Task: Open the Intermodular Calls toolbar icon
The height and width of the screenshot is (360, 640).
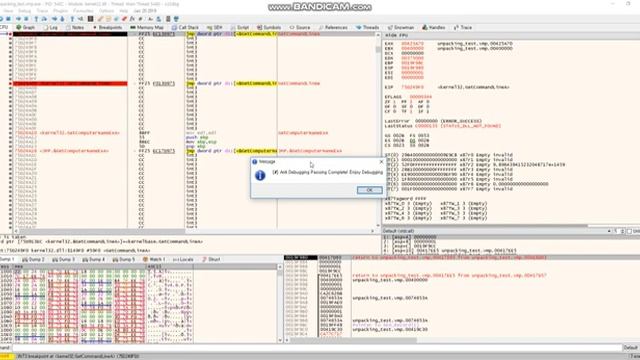Action: 159,19
